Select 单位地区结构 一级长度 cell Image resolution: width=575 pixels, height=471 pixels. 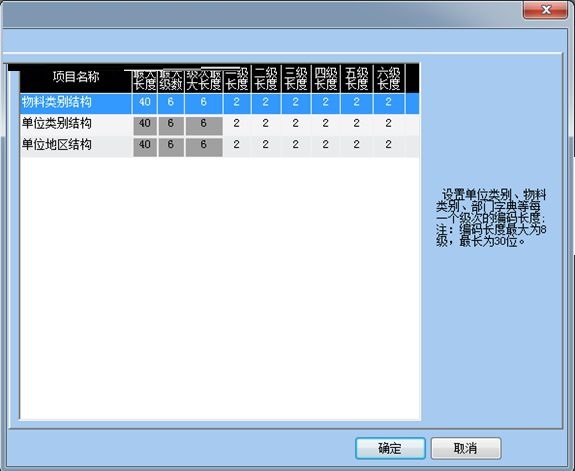[237, 145]
